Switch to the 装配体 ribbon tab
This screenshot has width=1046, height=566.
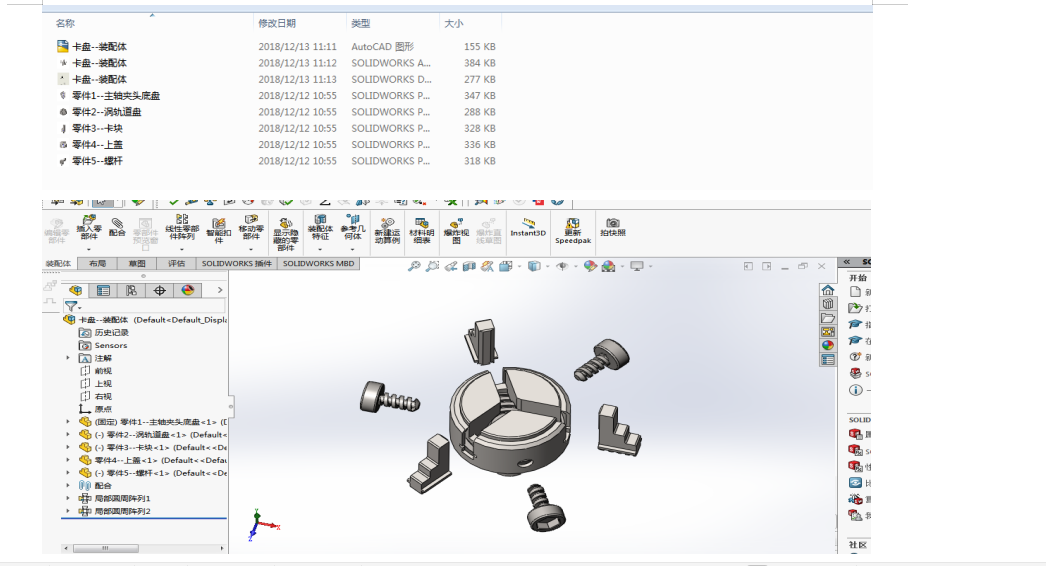click(58, 264)
